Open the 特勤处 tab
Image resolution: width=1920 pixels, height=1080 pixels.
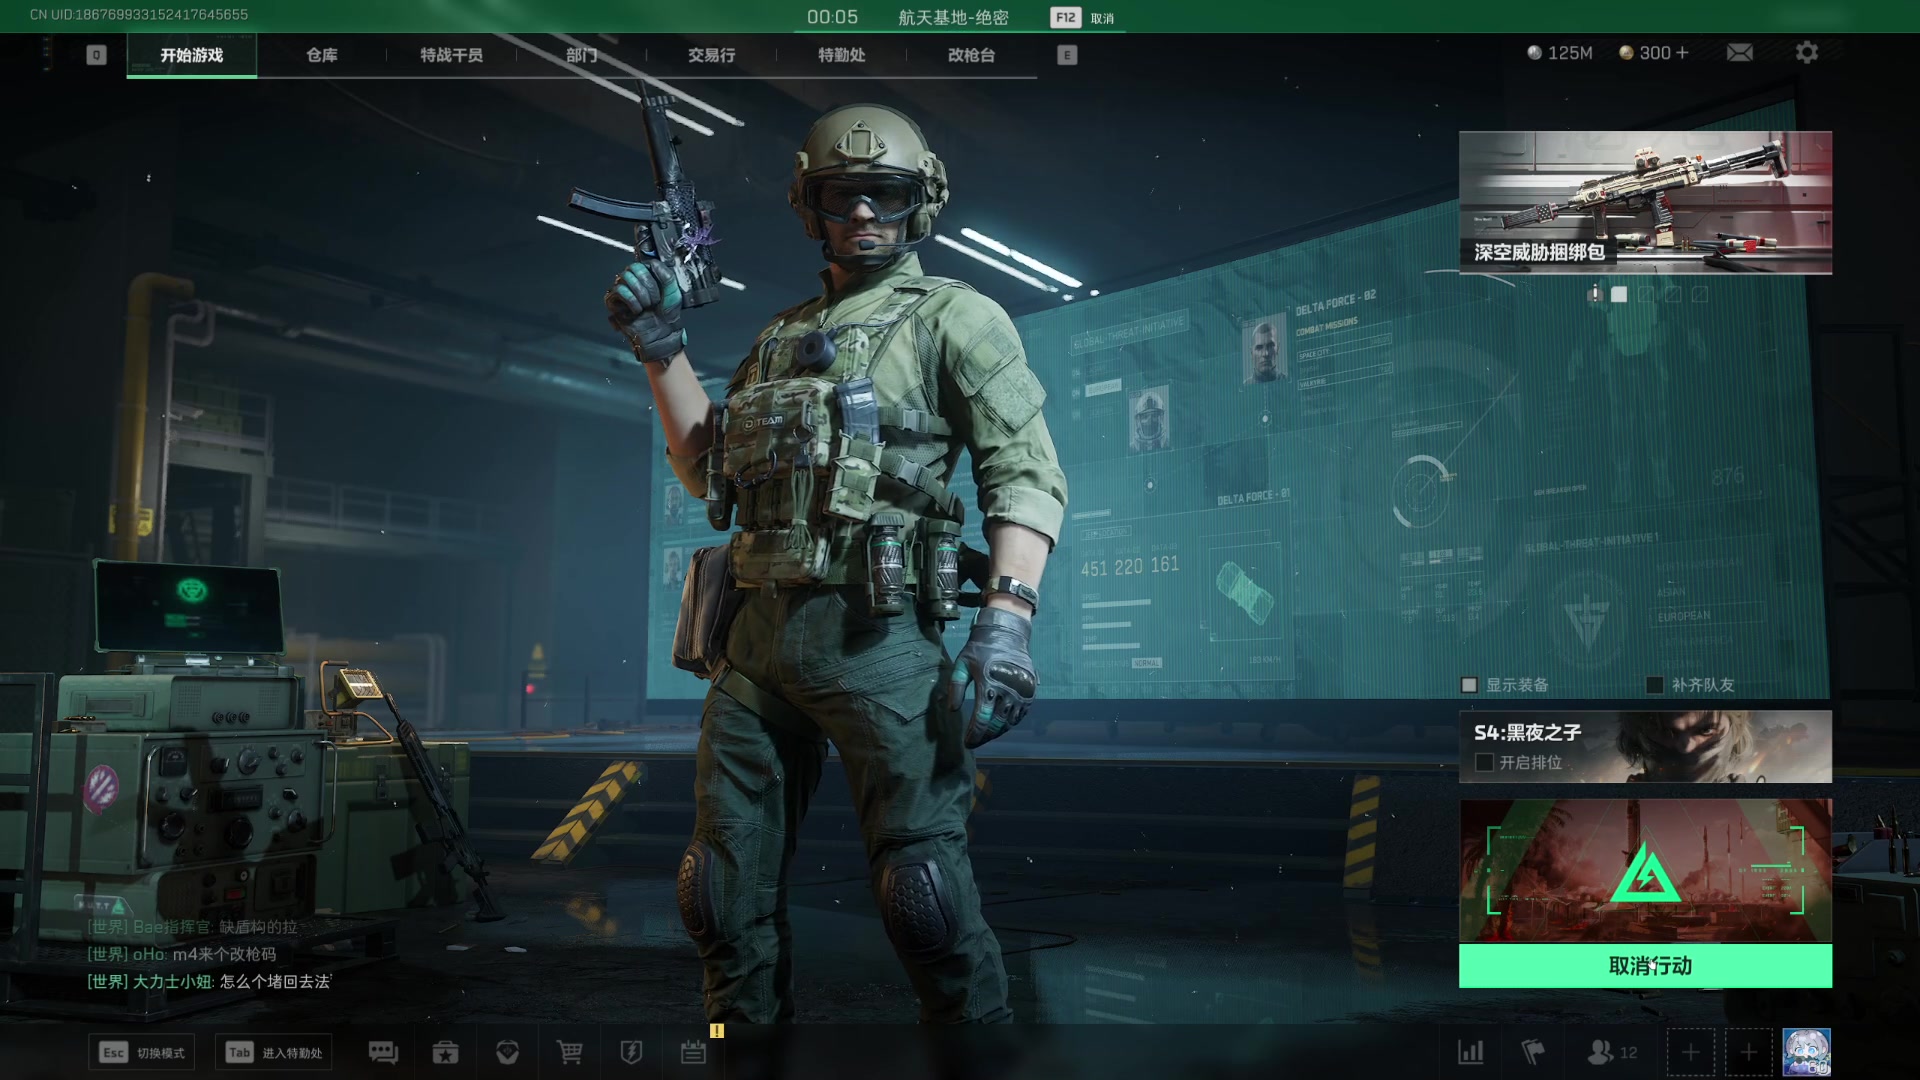pyautogui.click(x=842, y=55)
